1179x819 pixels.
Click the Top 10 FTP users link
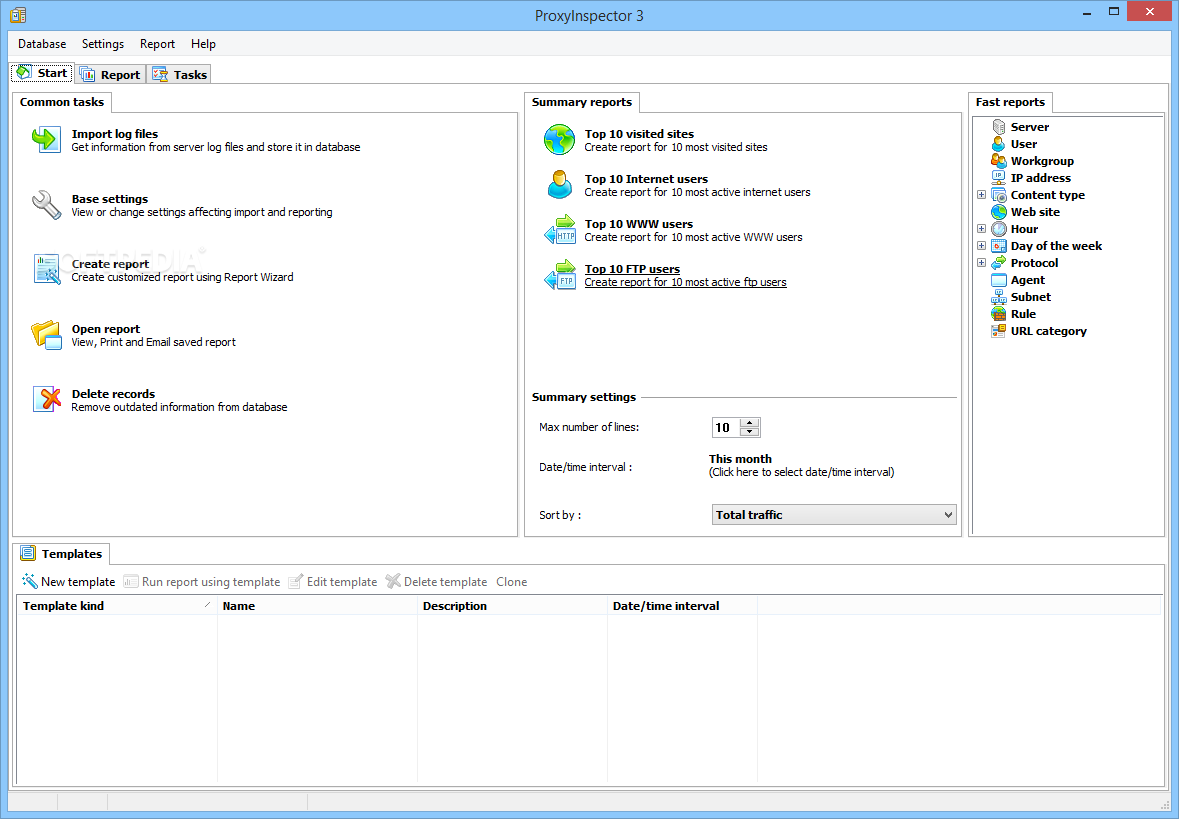(x=632, y=268)
